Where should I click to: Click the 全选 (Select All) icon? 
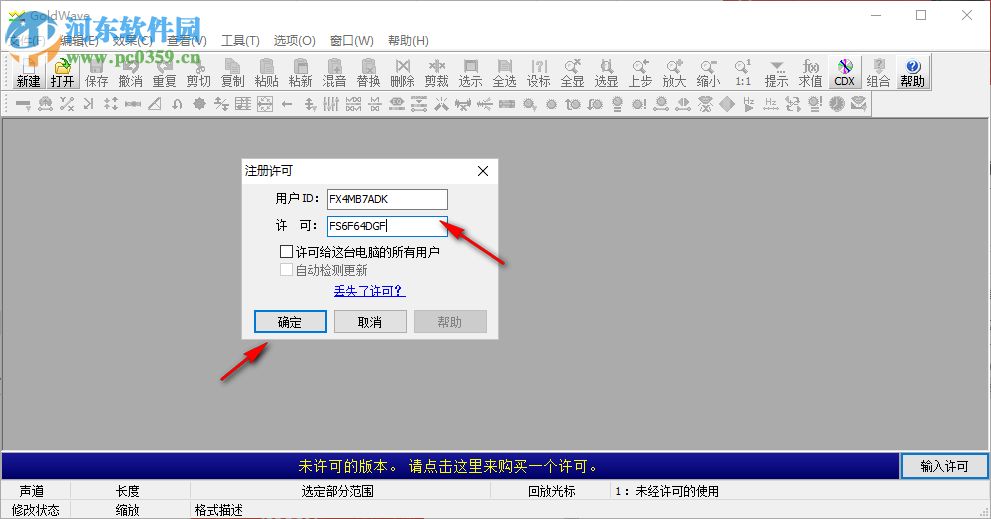click(x=504, y=72)
